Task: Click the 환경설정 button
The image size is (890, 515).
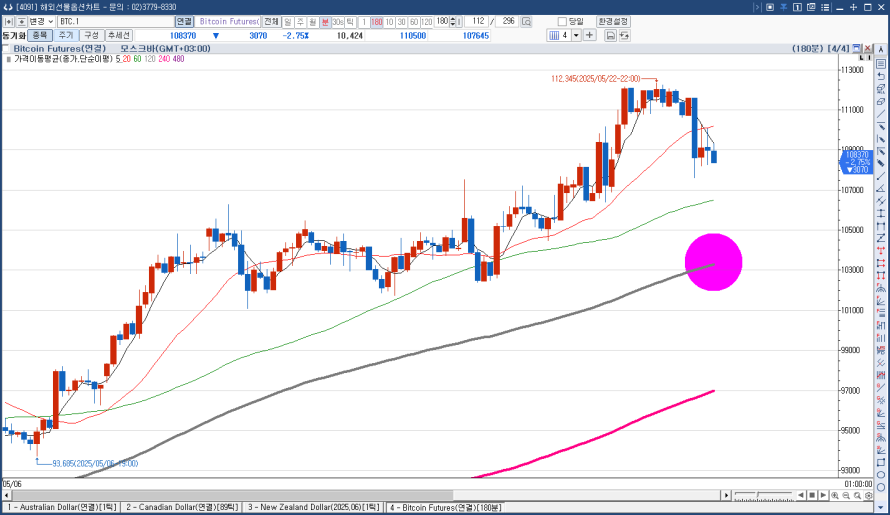Action: (611, 21)
